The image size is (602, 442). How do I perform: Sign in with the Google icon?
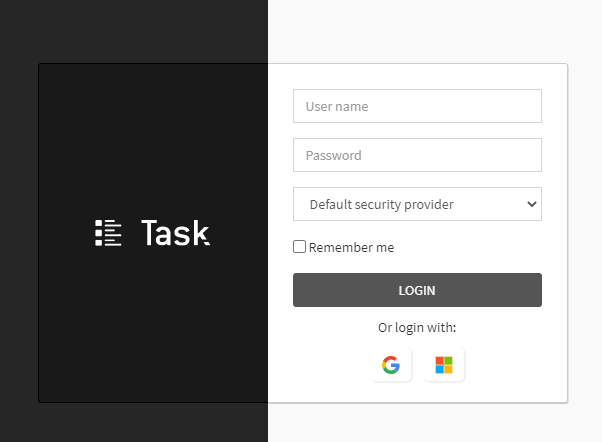click(x=391, y=364)
